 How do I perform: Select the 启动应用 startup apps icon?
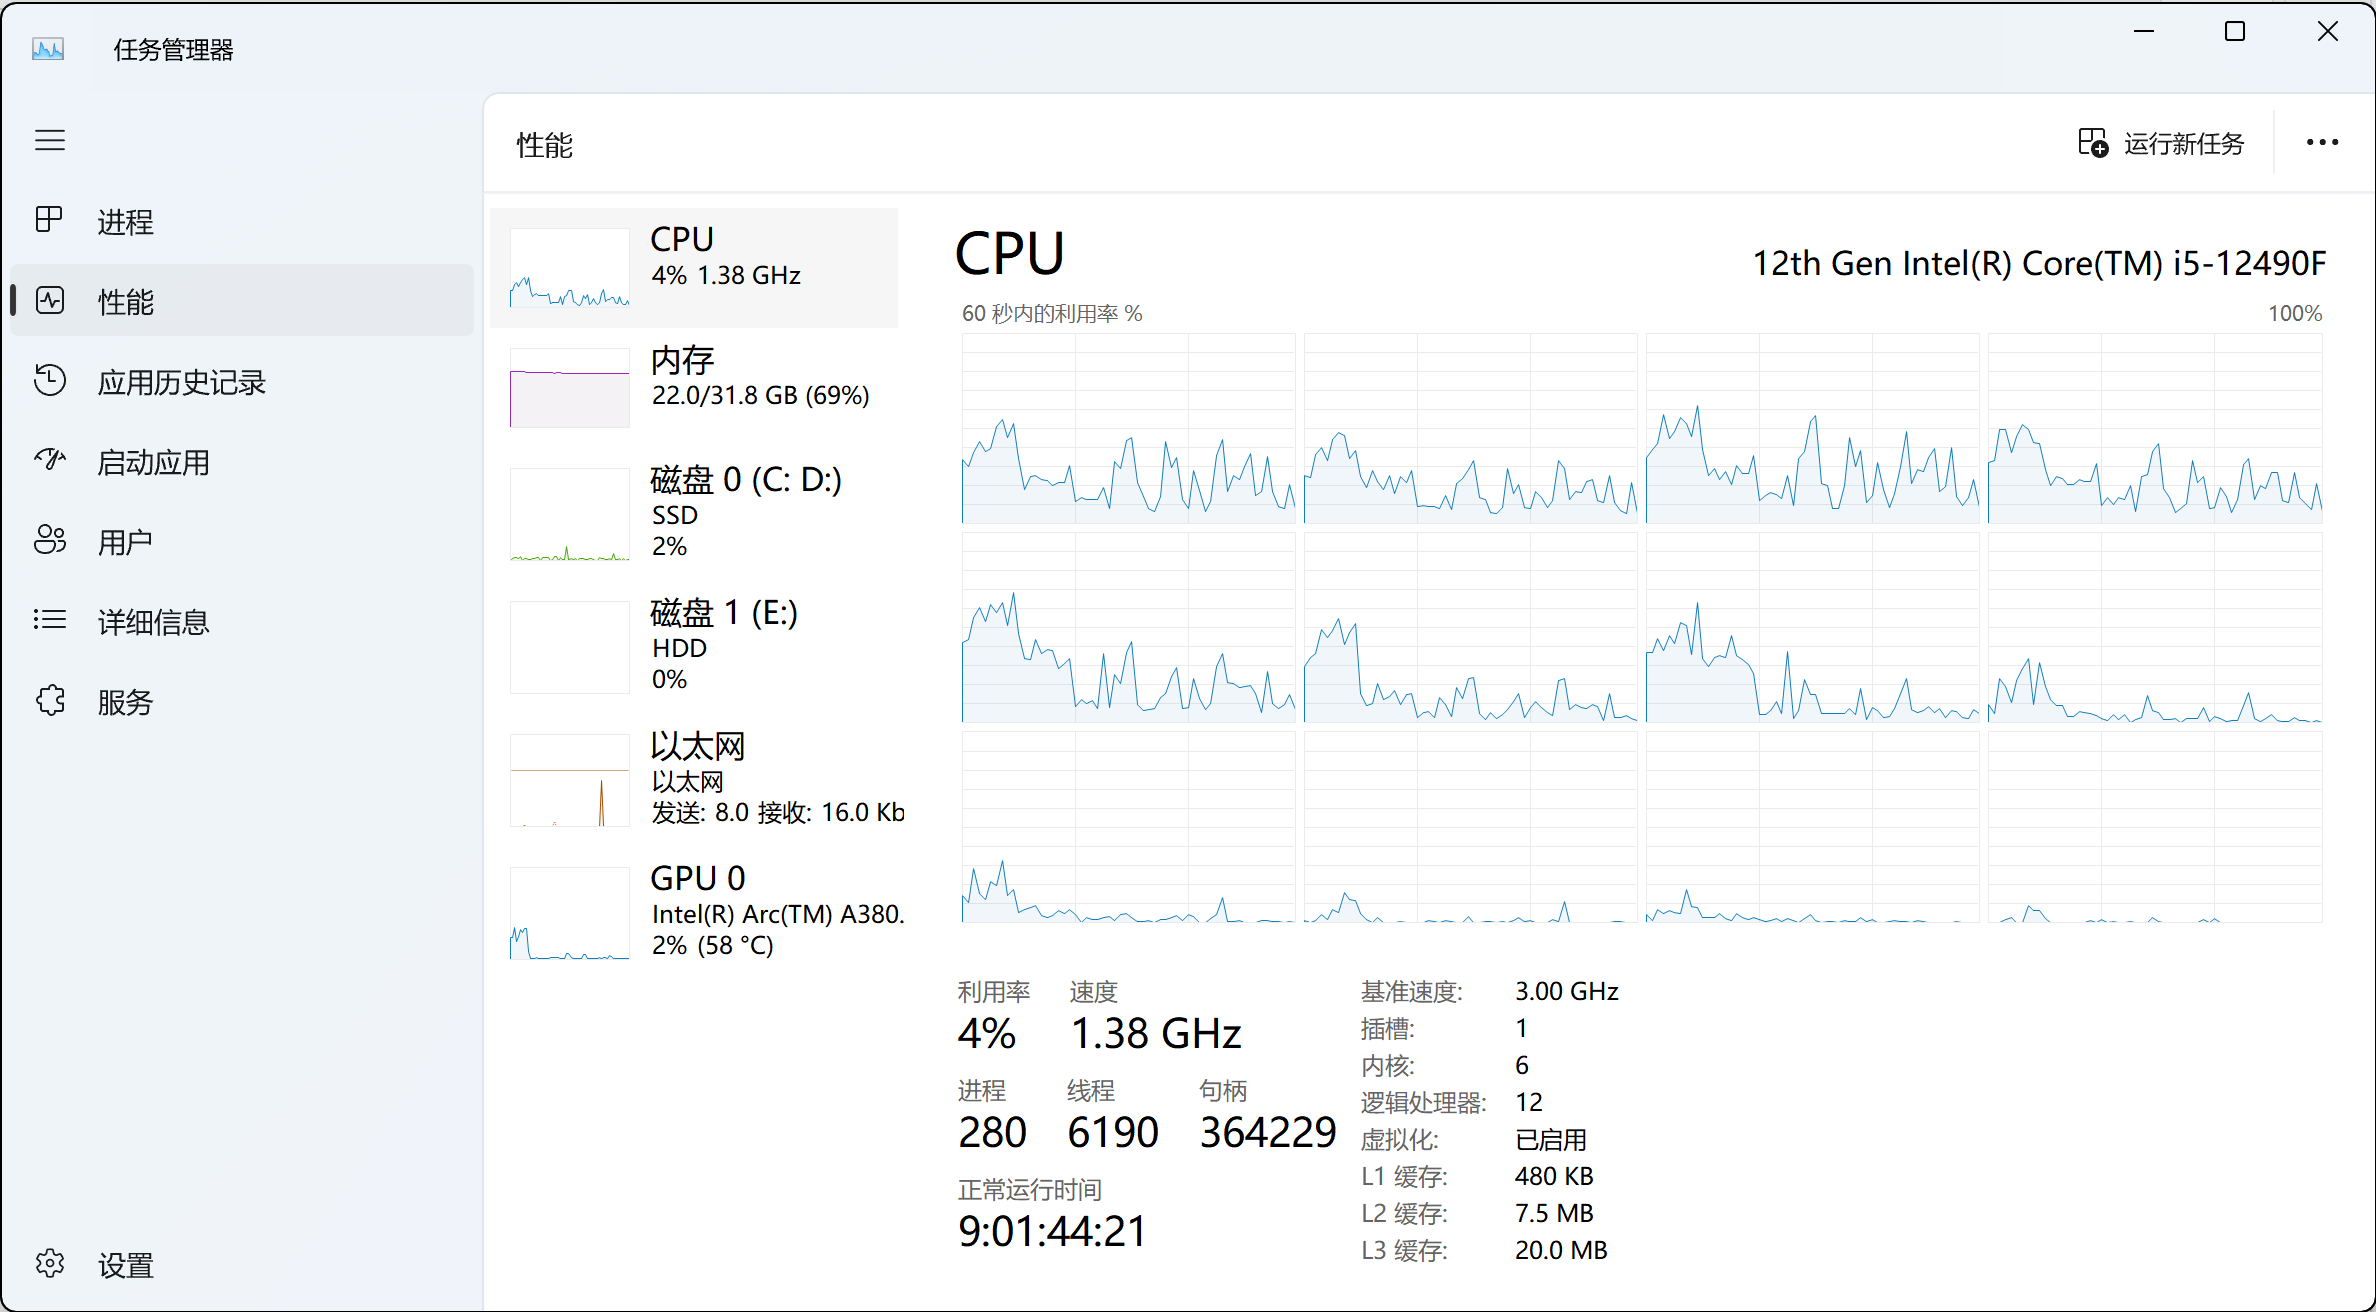49,461
